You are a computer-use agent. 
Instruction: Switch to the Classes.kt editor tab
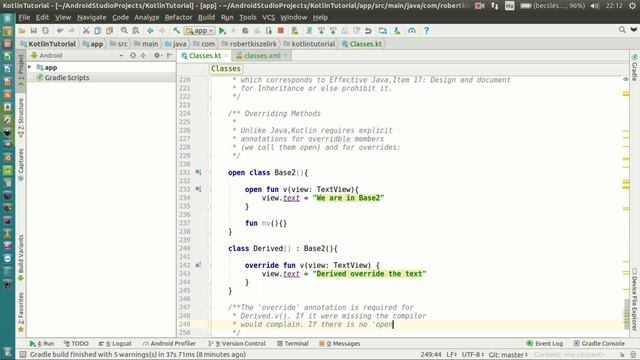[x=204, y=56]
